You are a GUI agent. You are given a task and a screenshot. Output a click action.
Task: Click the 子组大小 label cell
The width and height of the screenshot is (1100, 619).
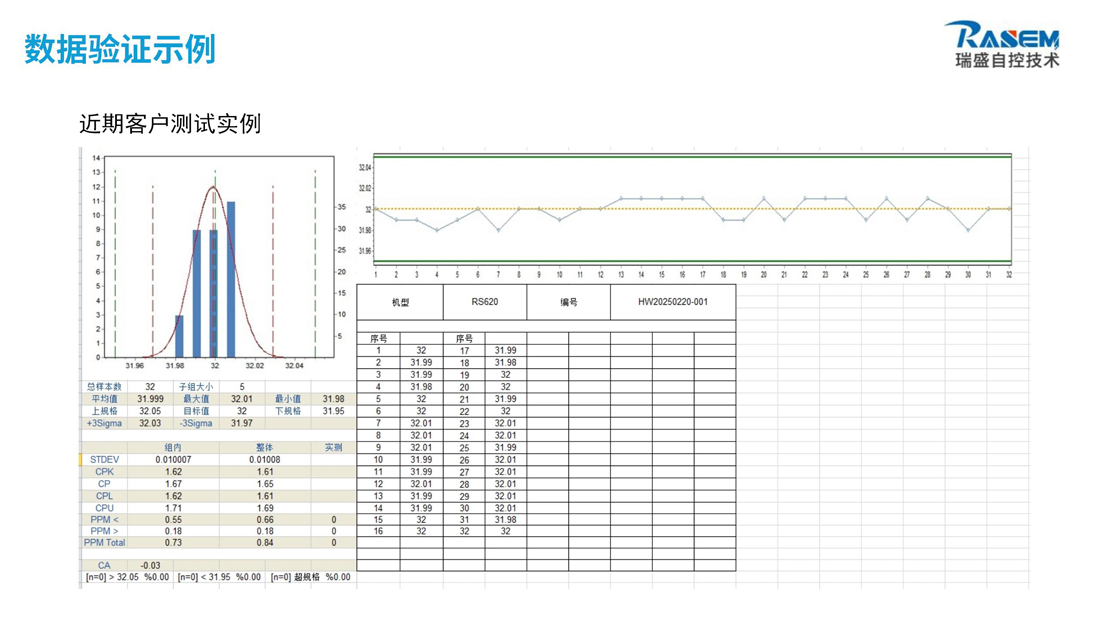tap(195, 387)
